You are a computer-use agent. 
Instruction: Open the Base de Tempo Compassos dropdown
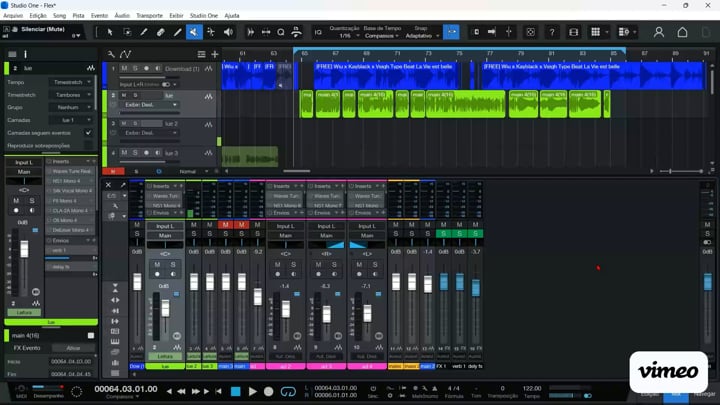382,36
